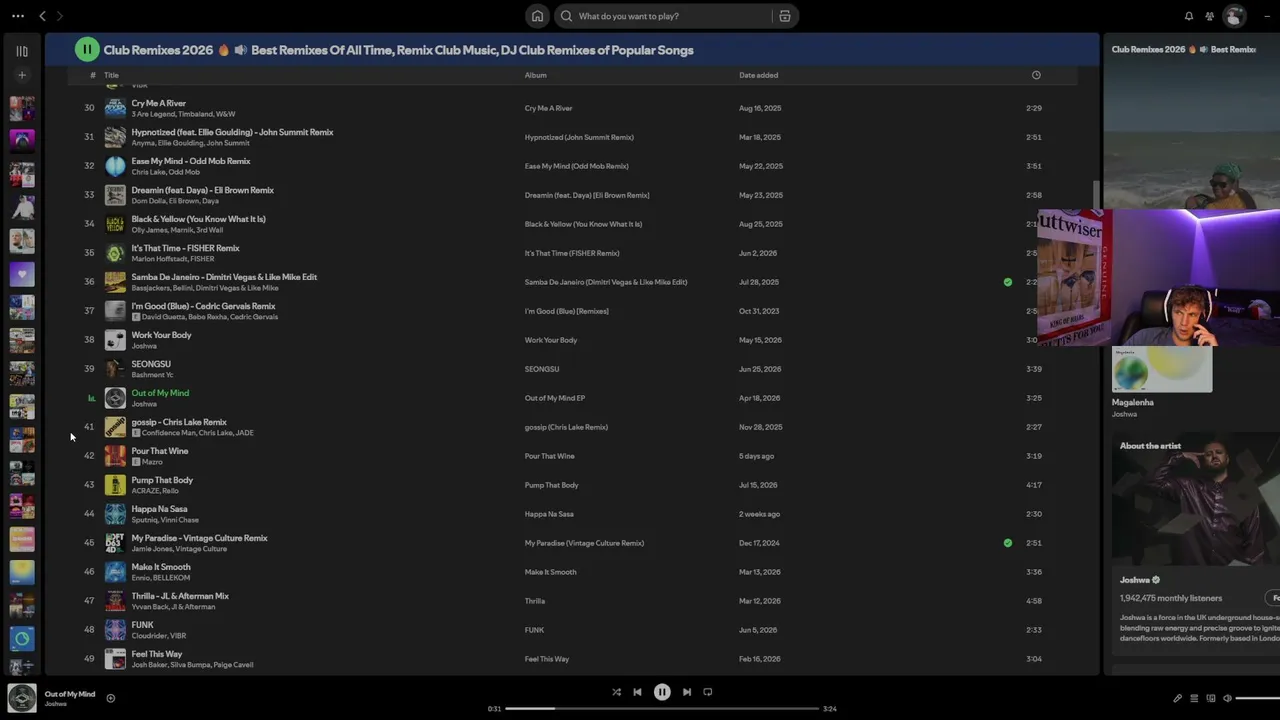This screenshot has width=1280, height=720.
Task: Seek using the playback progress bar
Action: click(x=662, y=708)
